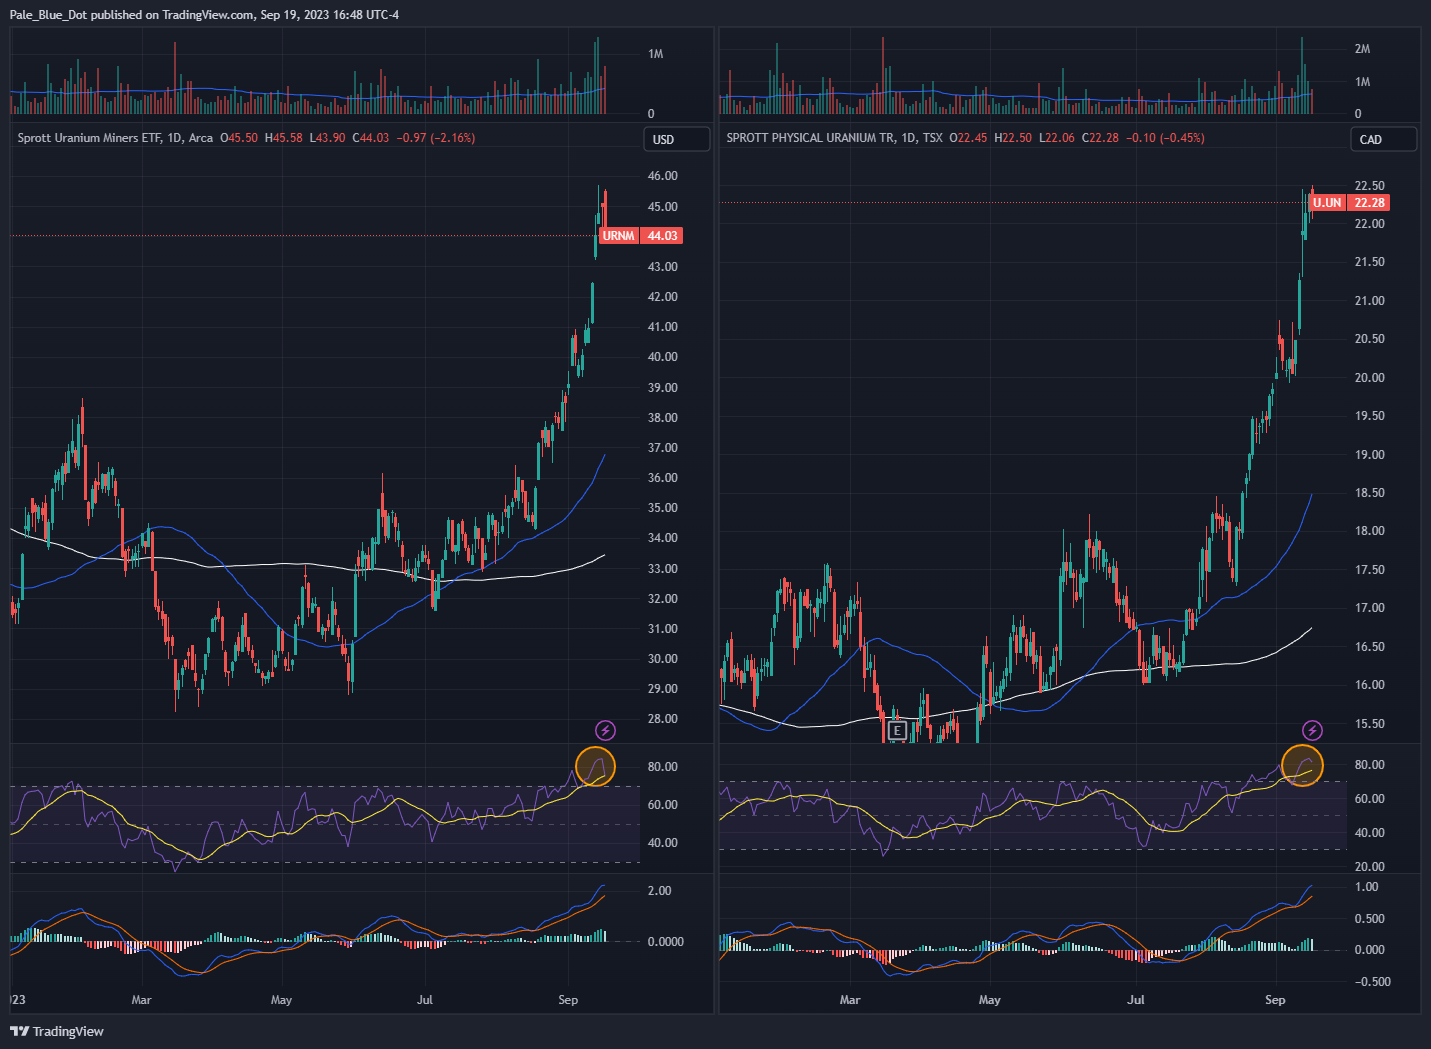Click the U.UN open value O22.45

click(968, 138)
